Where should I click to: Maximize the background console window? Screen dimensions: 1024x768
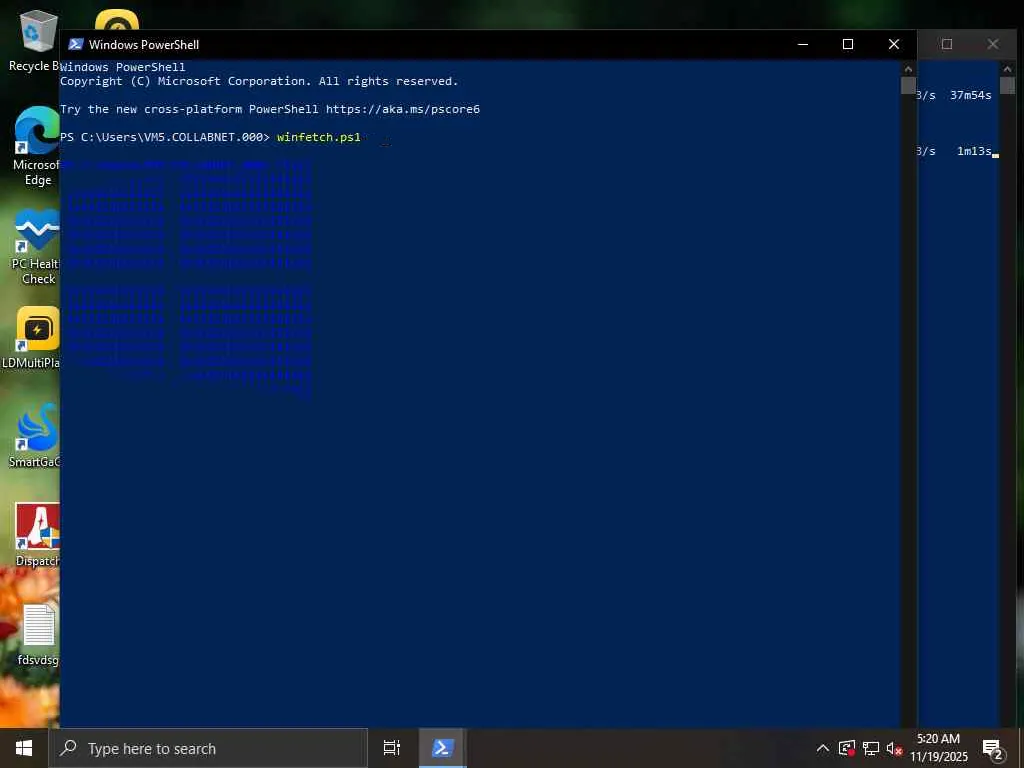(947, 44)
